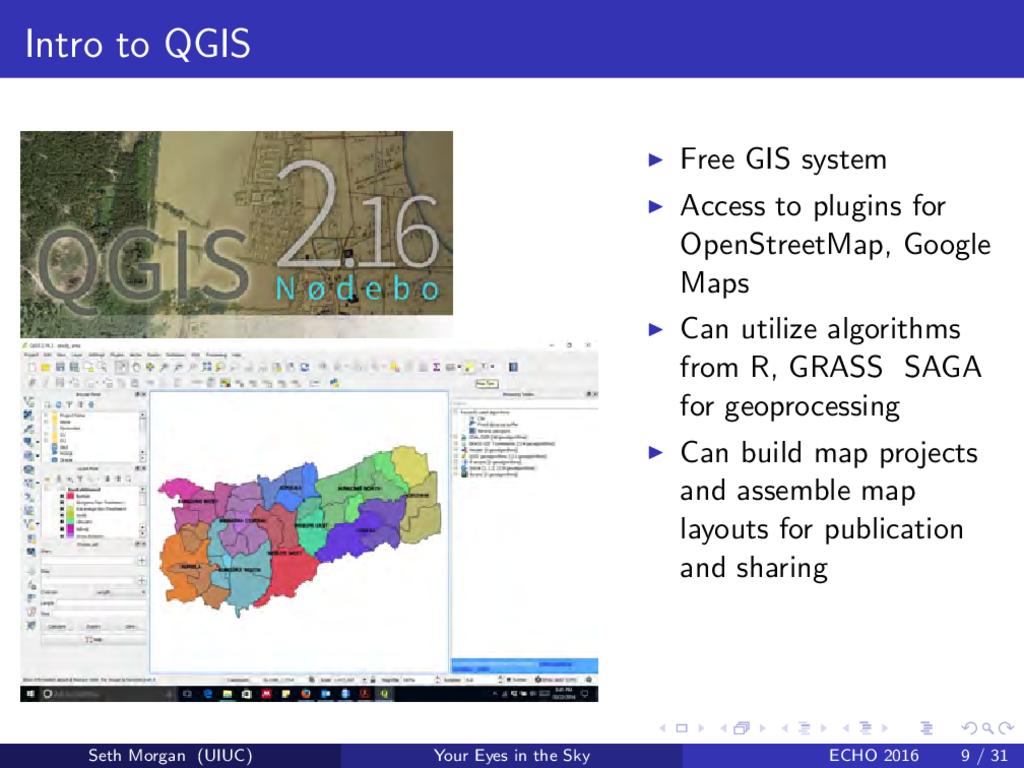The image size is (1024, 768).
Task: Click the Save Project floppy disk icon
Action: tap(60, 368)
